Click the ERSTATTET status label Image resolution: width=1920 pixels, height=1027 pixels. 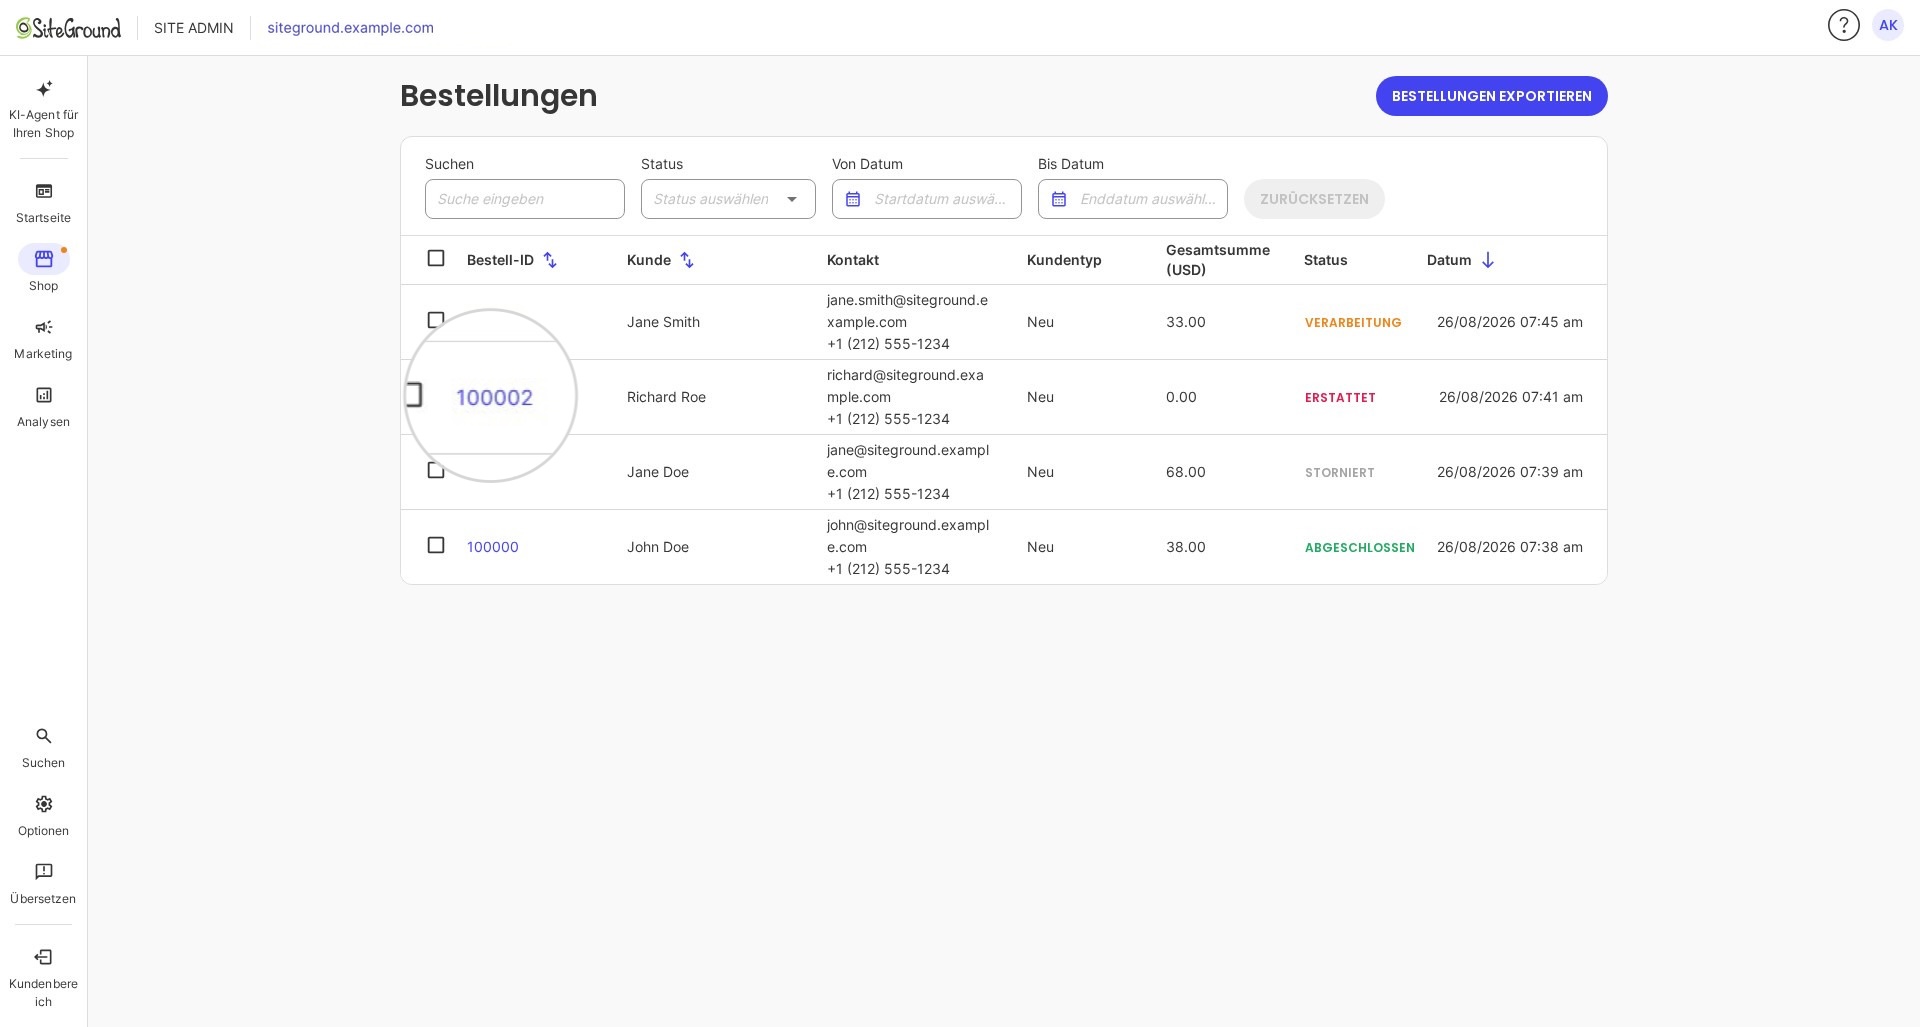click(x=1340, y=398)
